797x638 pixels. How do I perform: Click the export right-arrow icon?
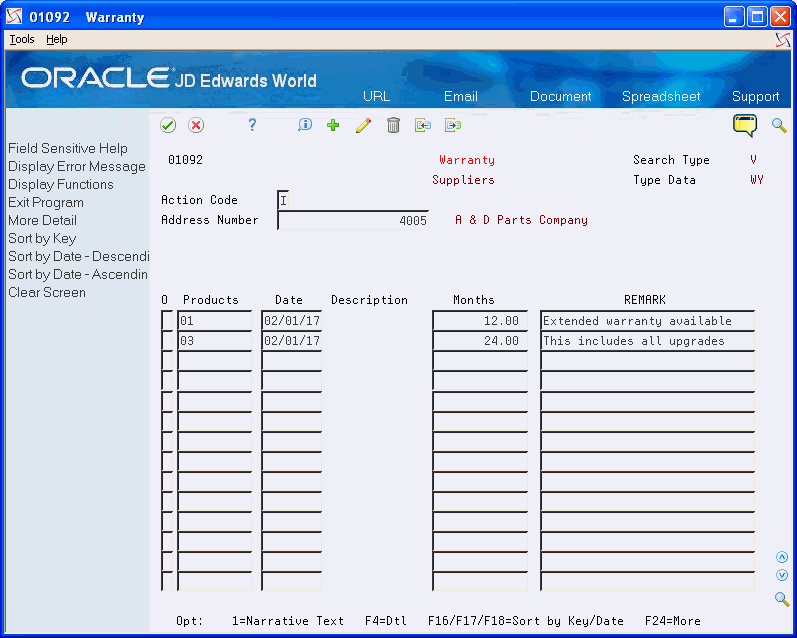(453, 125)
